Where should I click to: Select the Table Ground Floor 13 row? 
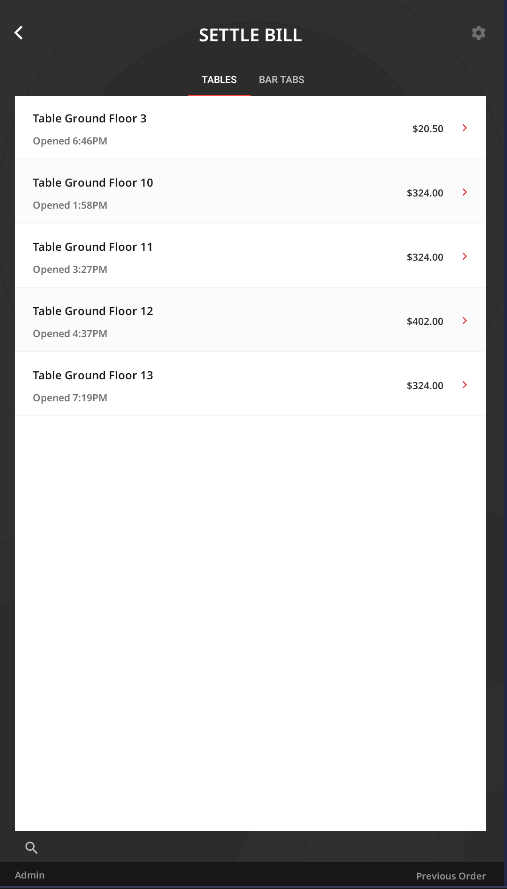250,384
